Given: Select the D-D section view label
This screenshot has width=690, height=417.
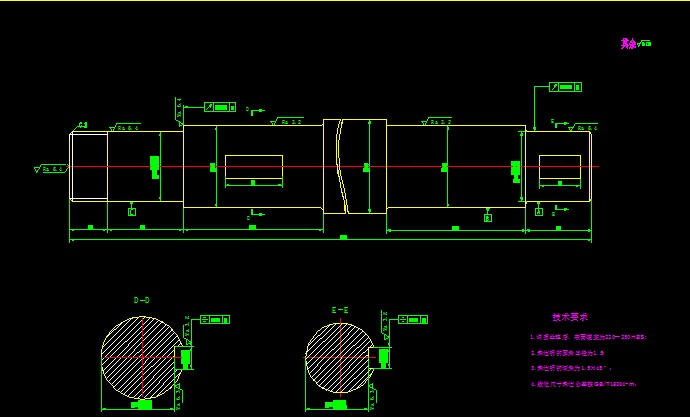Looking at the screenshot, I should coord(141,300).
